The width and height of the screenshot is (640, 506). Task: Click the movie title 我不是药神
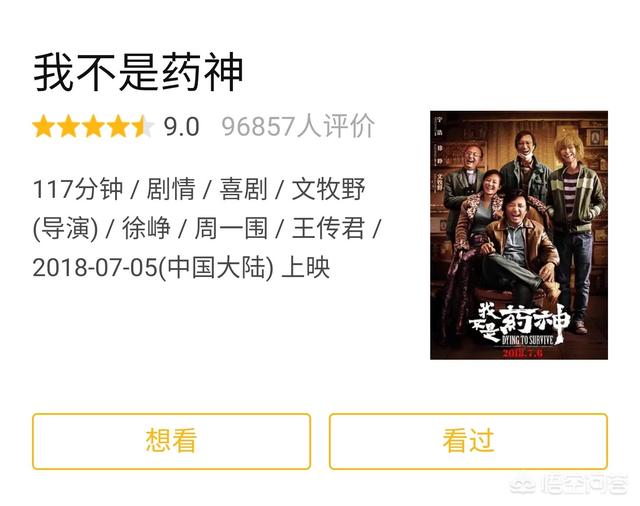coord(138,72)
